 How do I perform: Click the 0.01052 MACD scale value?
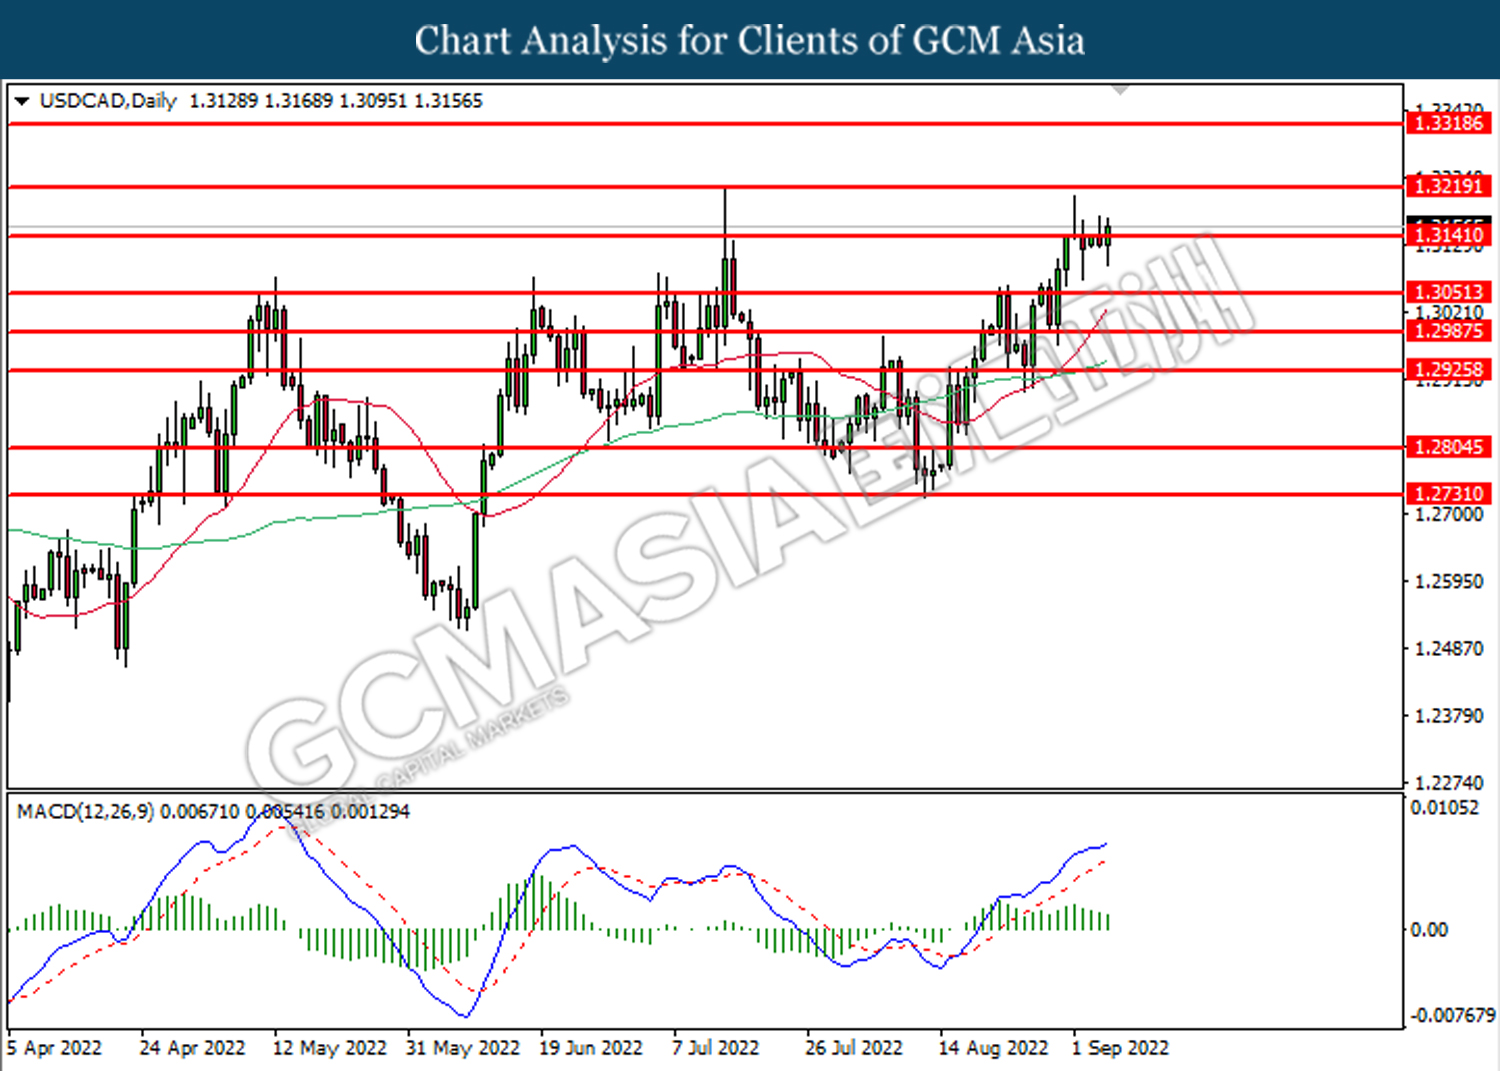pos(1444,808)
